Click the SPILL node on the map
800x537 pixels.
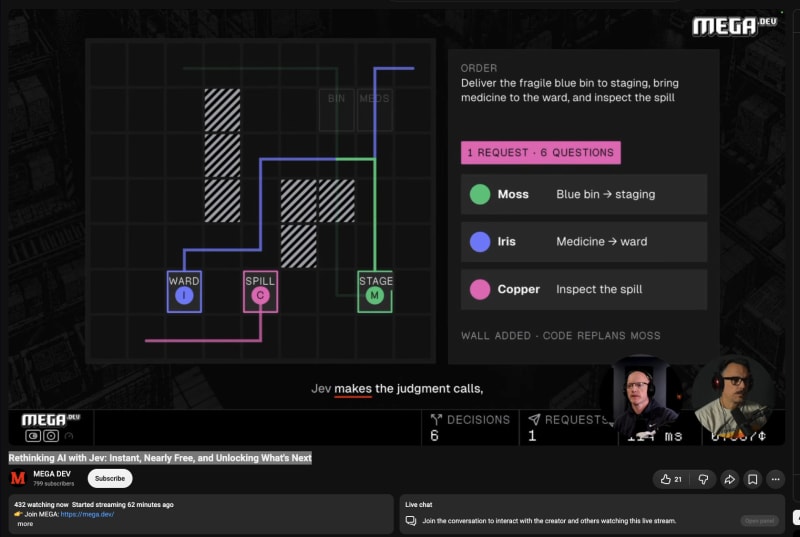[260, 292]
